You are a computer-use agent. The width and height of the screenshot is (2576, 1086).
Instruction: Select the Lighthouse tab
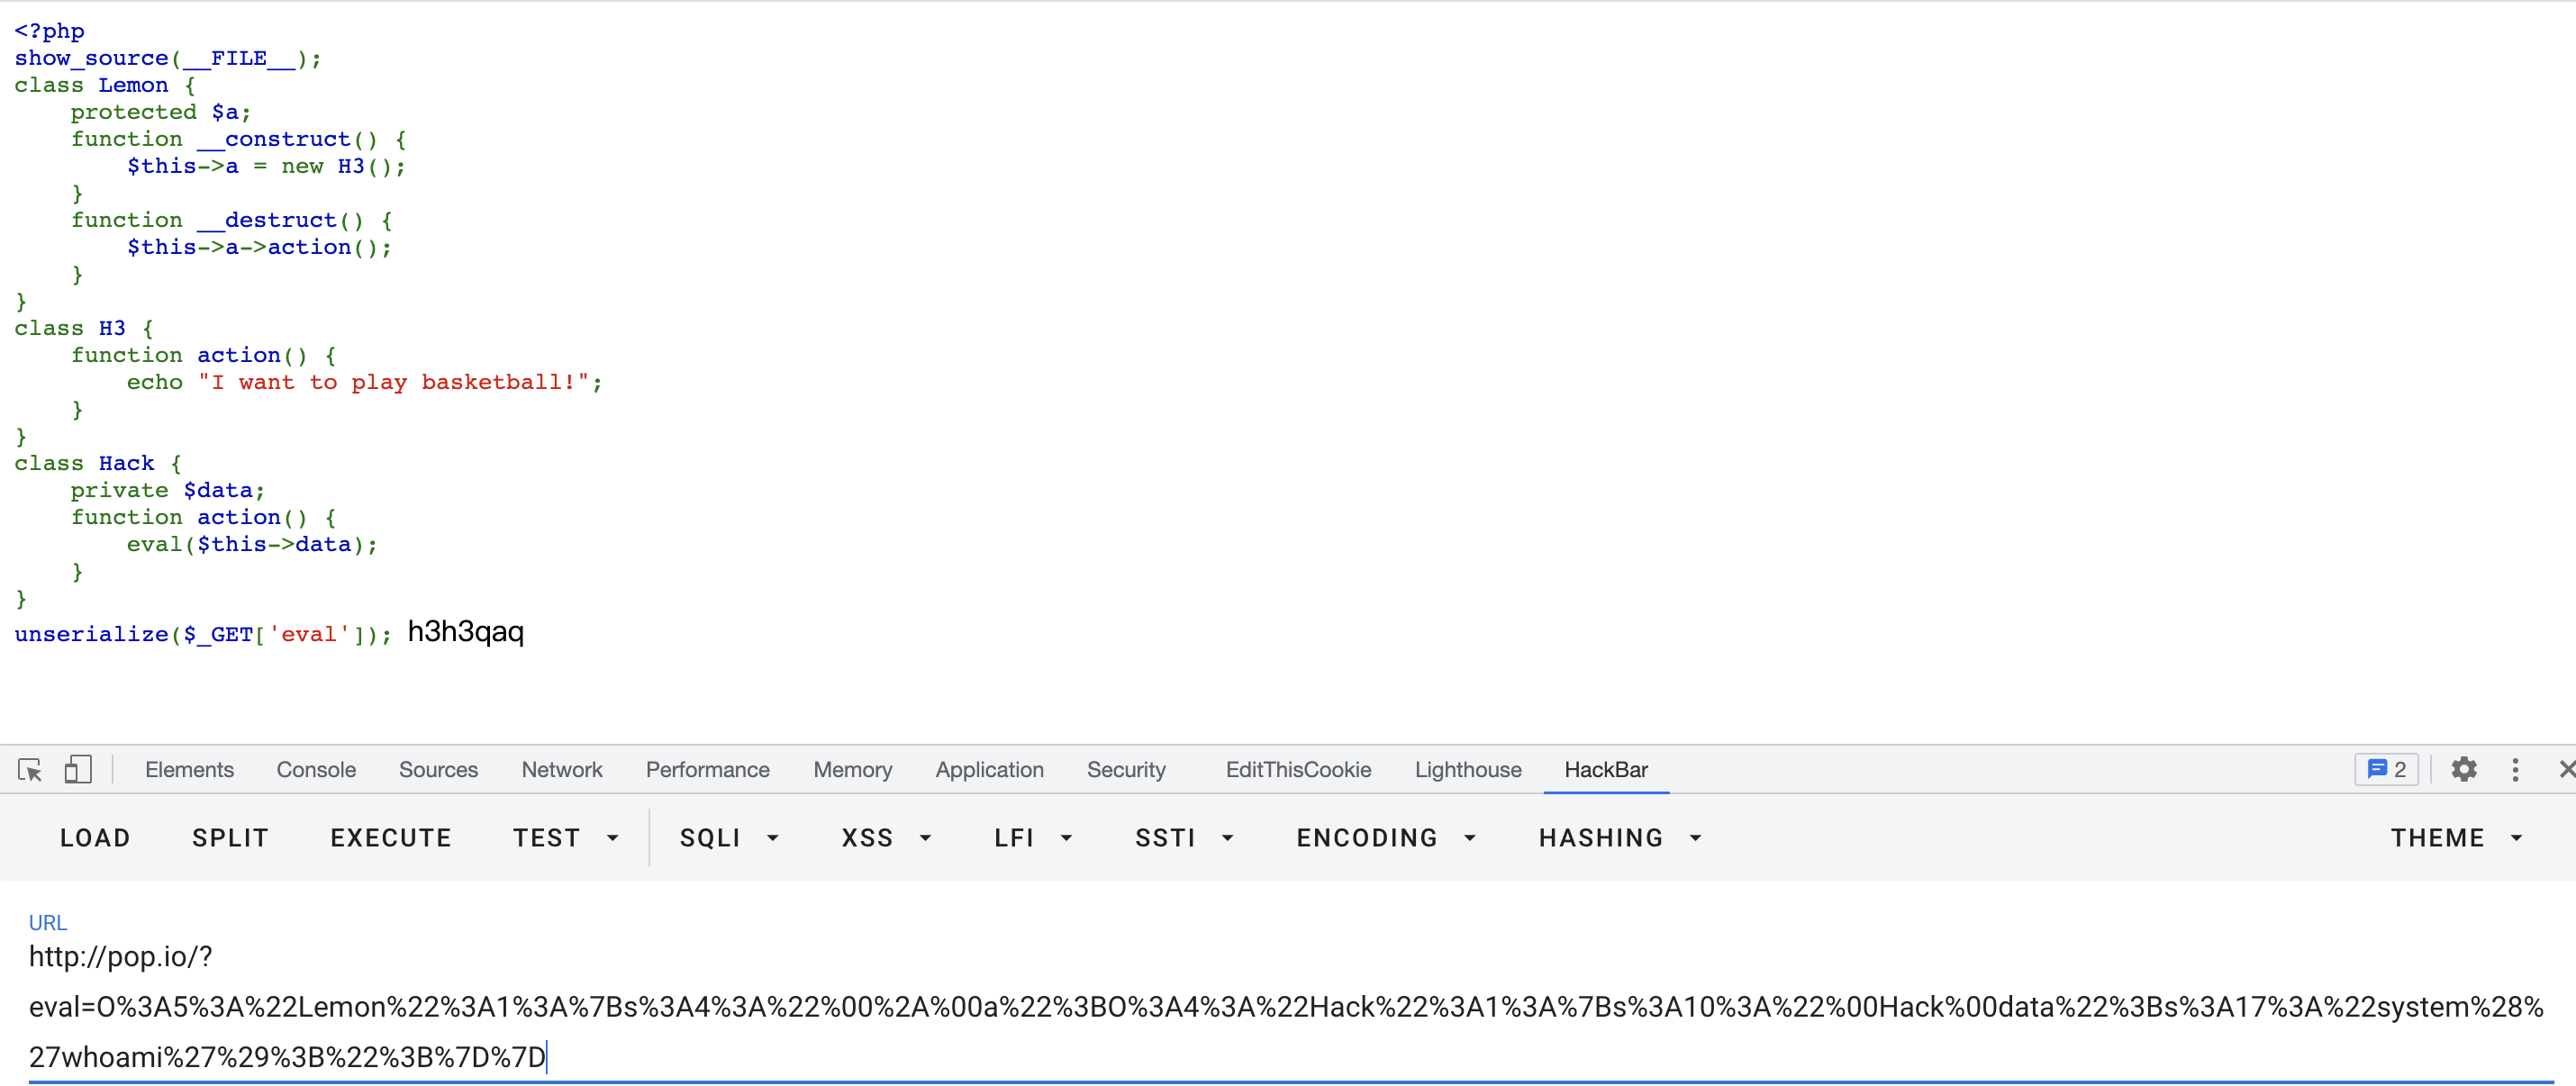tap(1467, 769)
